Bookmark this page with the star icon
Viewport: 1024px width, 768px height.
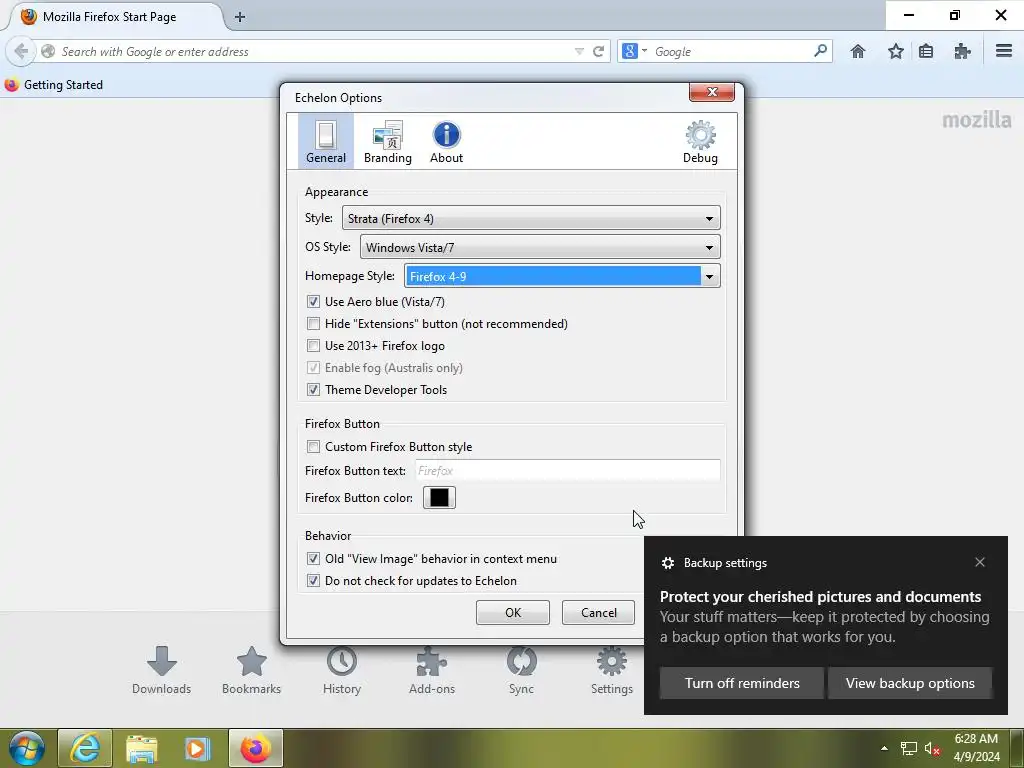895,51
